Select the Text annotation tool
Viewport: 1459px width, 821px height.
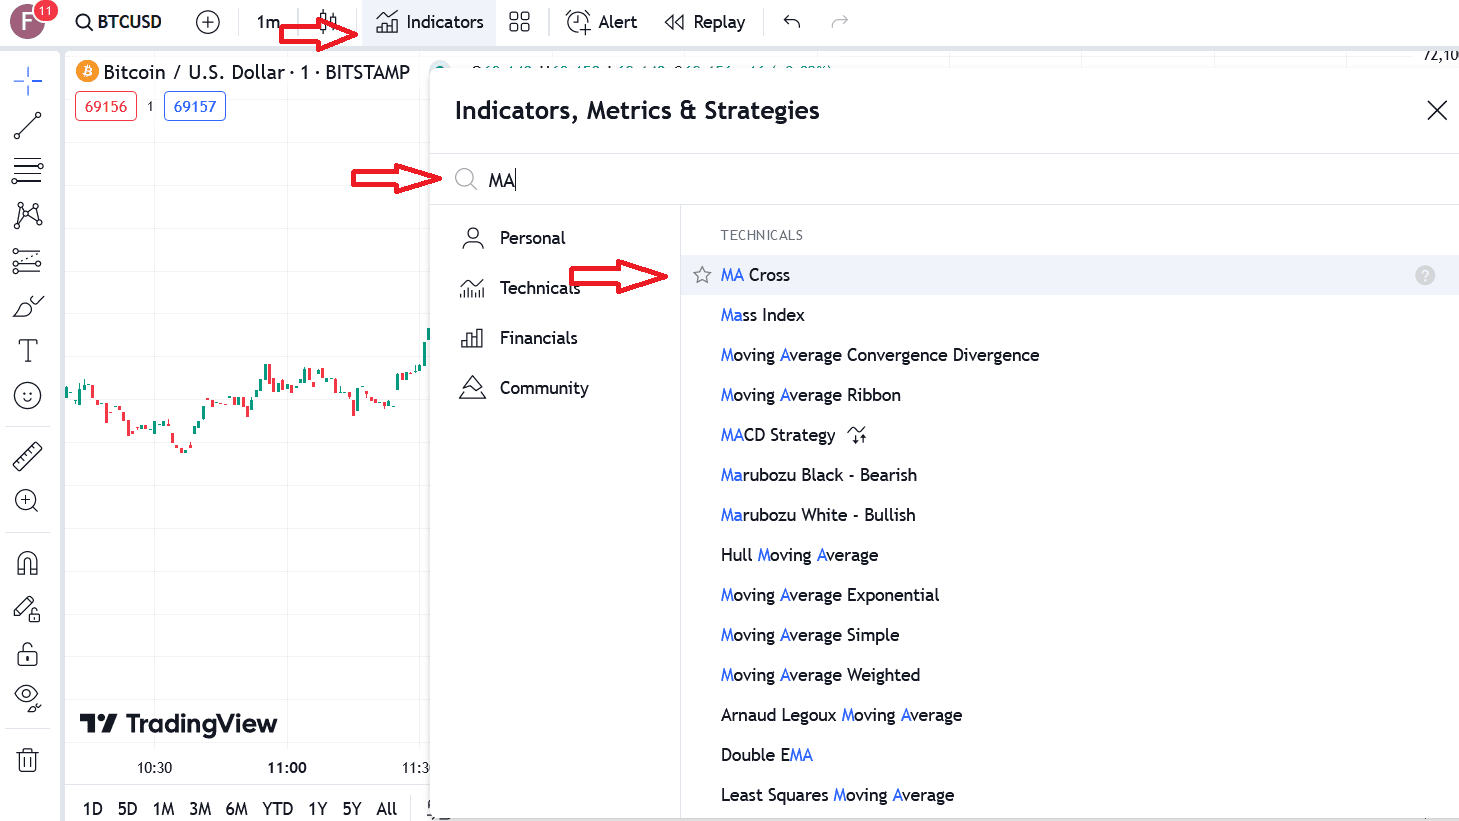27,351
